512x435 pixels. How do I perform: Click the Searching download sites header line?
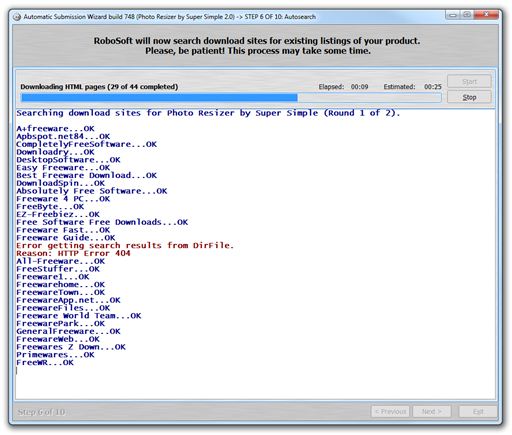pyautogui.click(x=208, y=113)
